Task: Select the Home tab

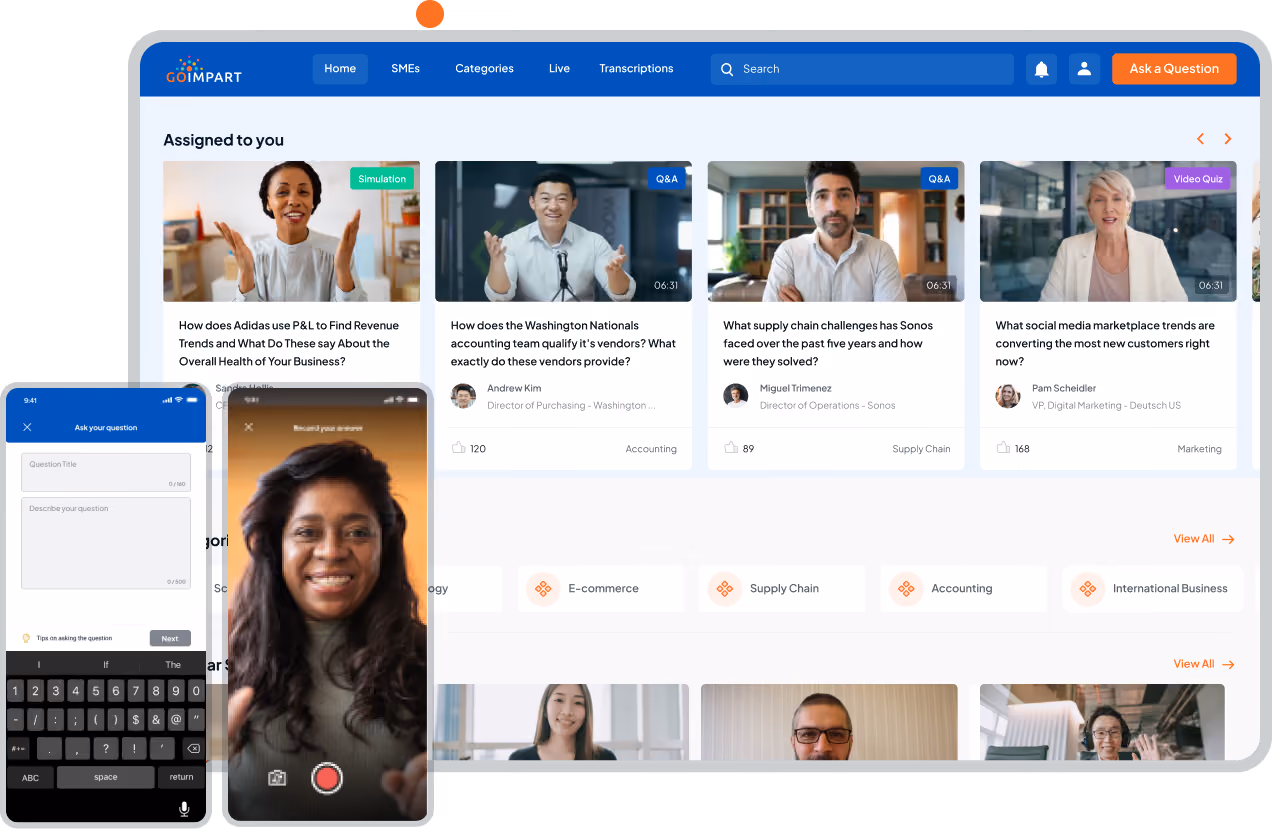Action: [x=340, y=69]
